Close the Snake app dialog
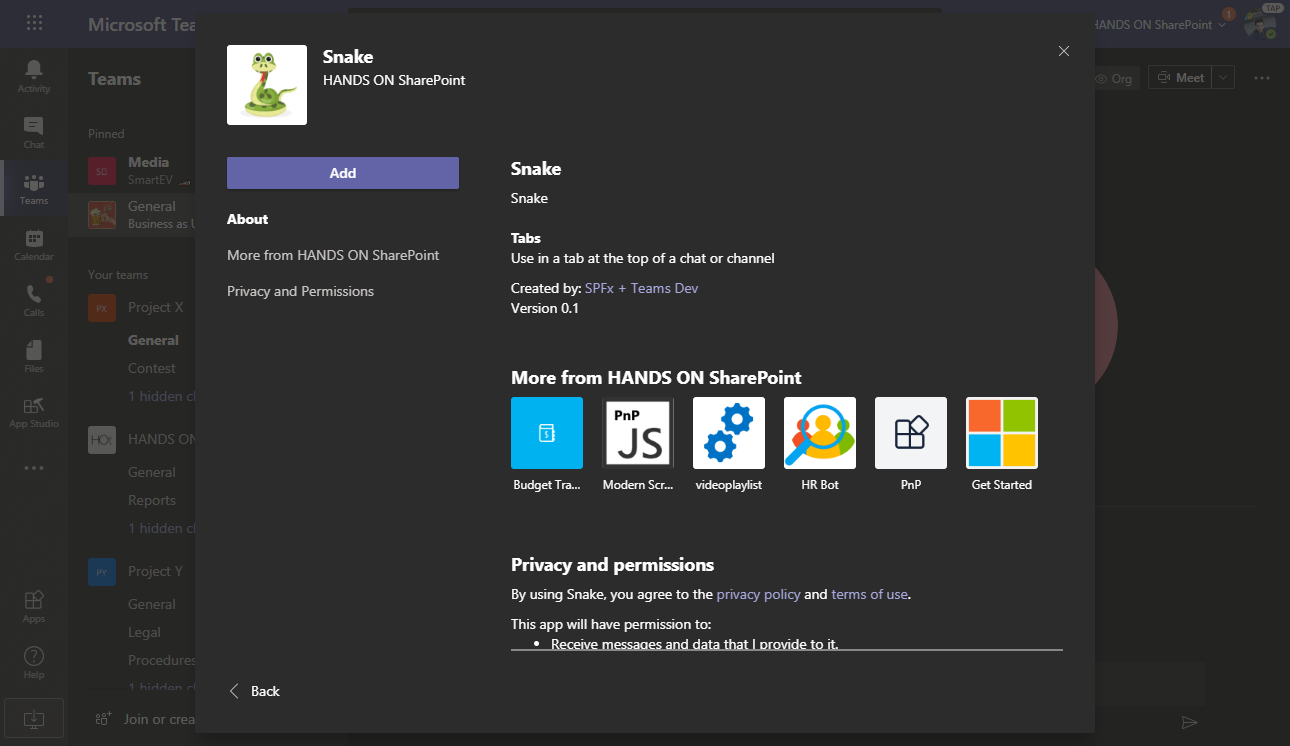The height and width of the screenshot is (746, 1290). (x=1064, y=51)
